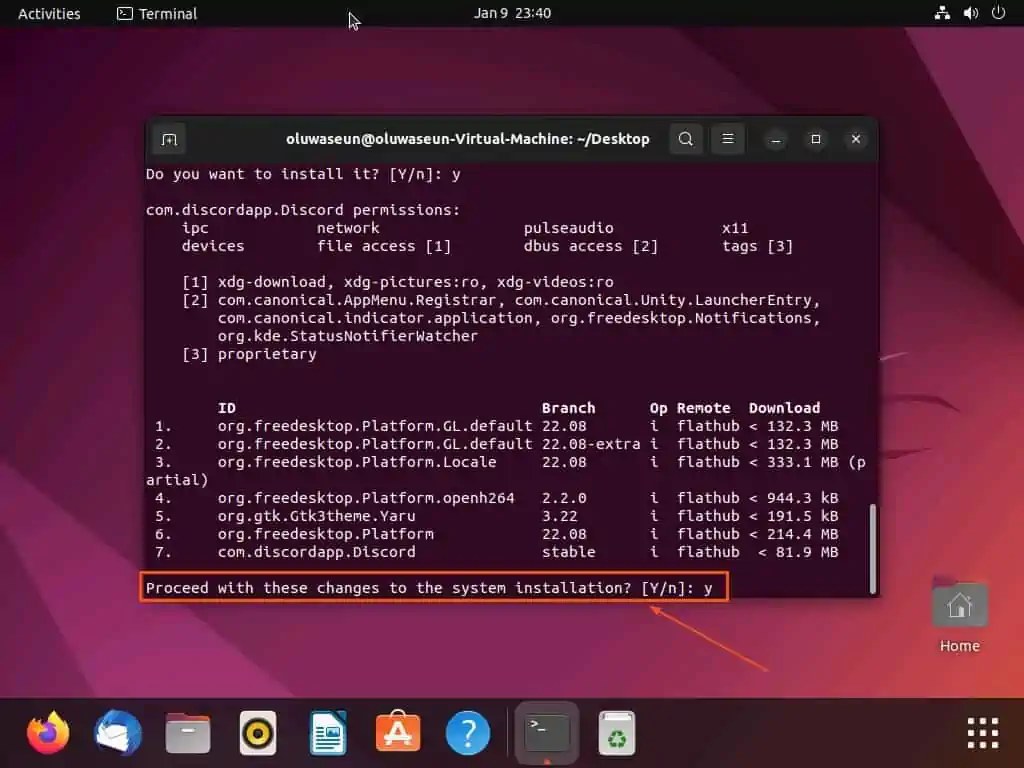Click the '[3] proprietary' line
The image size is (1024, 768).
[x=249, y=354]
